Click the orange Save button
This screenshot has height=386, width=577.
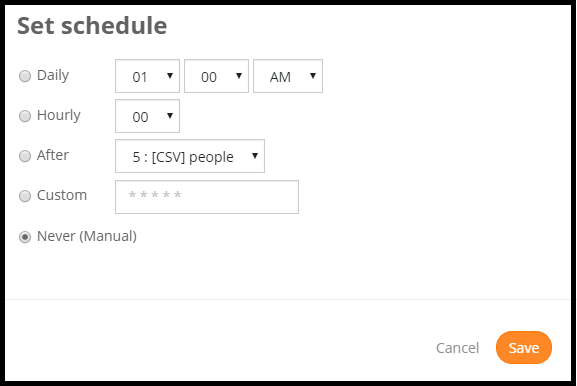524,348
